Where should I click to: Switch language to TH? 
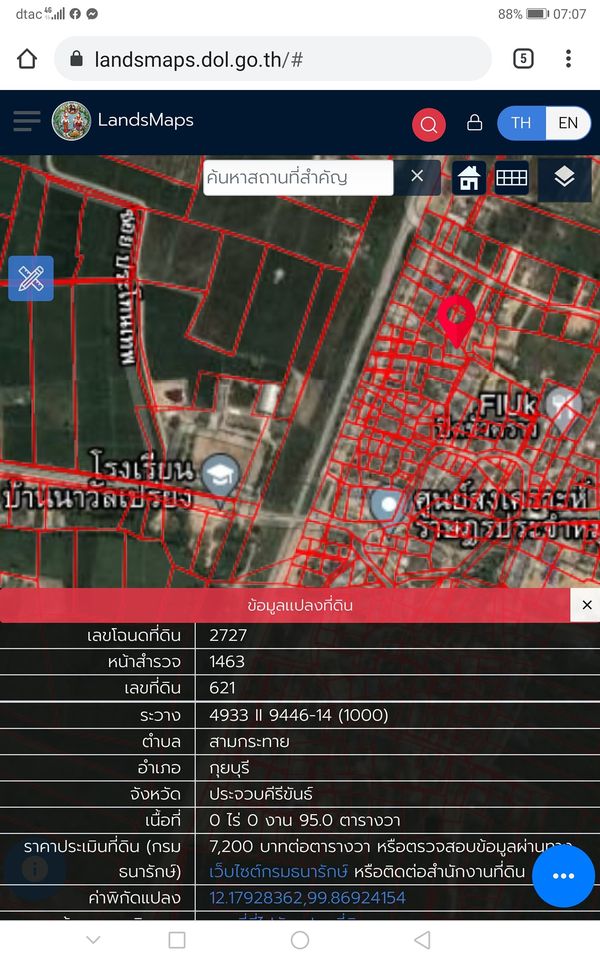pos(521,123)
